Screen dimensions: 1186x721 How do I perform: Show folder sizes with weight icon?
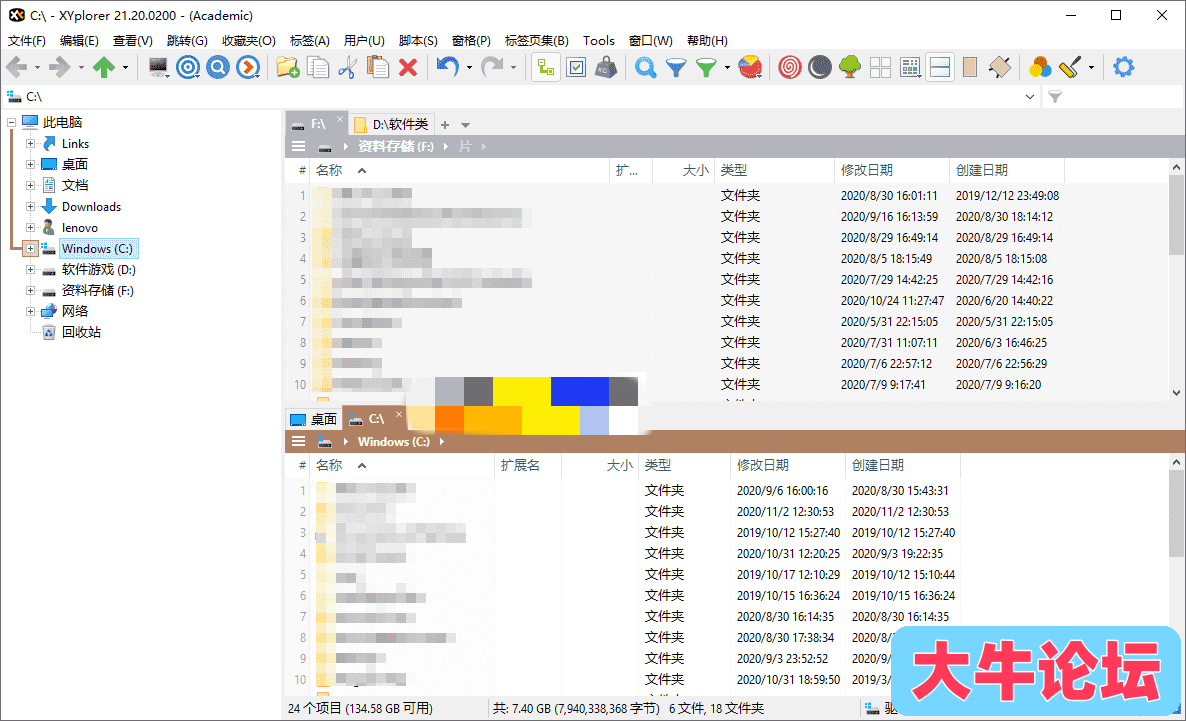click(x=606, y=67)
